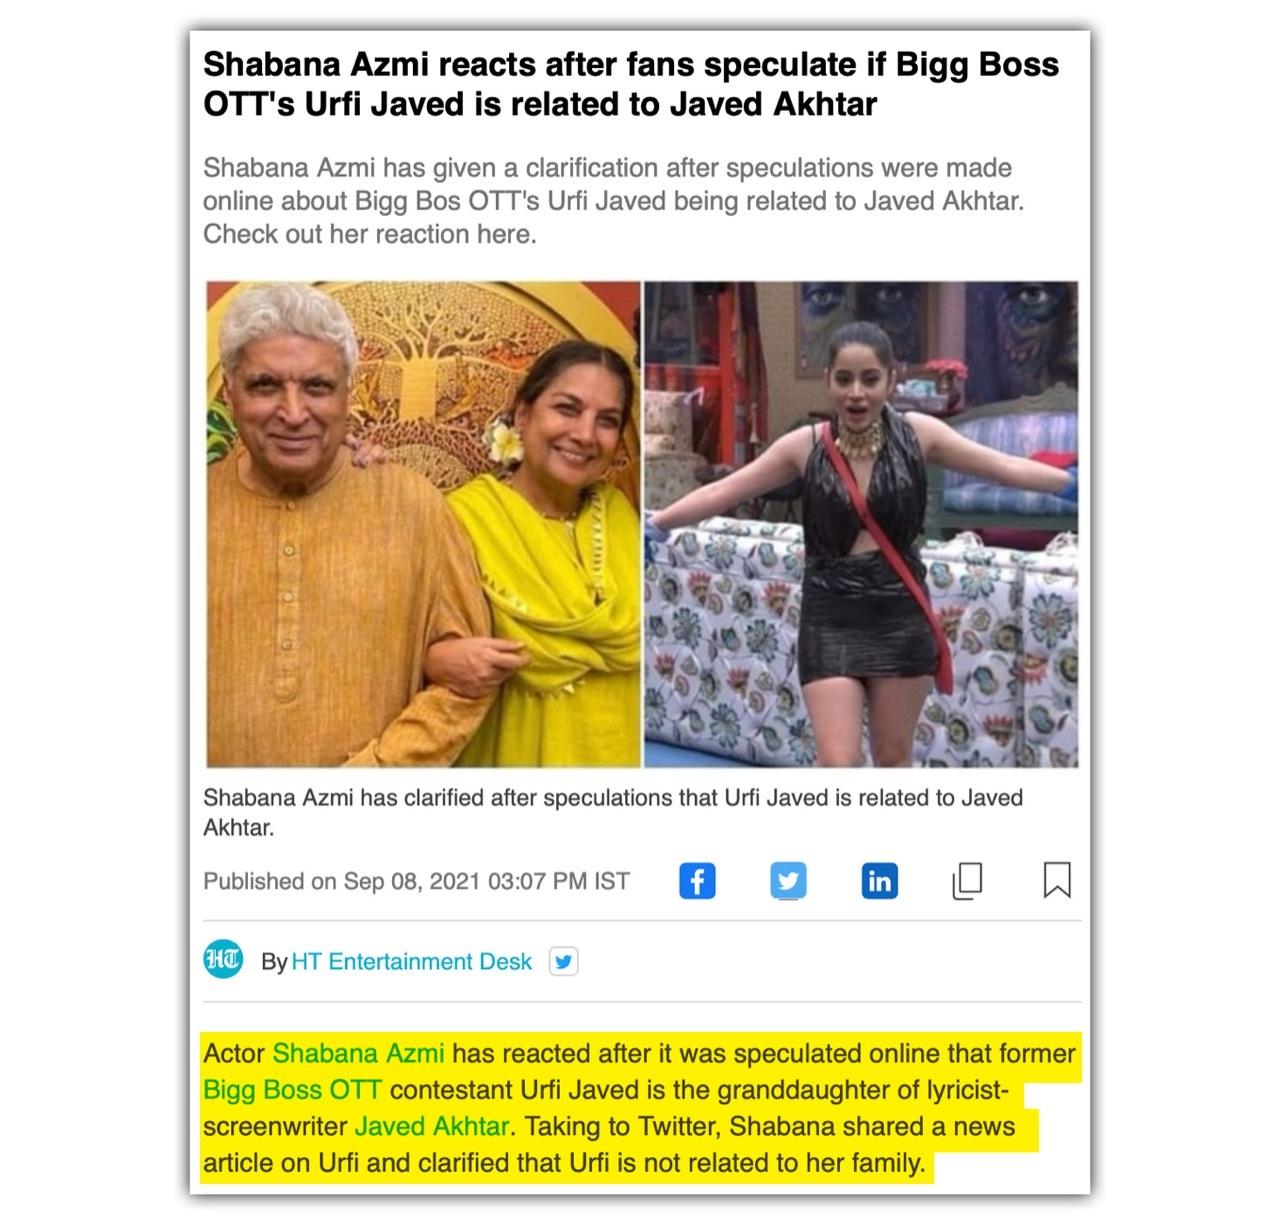Click the Published on Sep 08, 2021 timestamp
The image size is (1280, 1225).
[x=416, y=882]
